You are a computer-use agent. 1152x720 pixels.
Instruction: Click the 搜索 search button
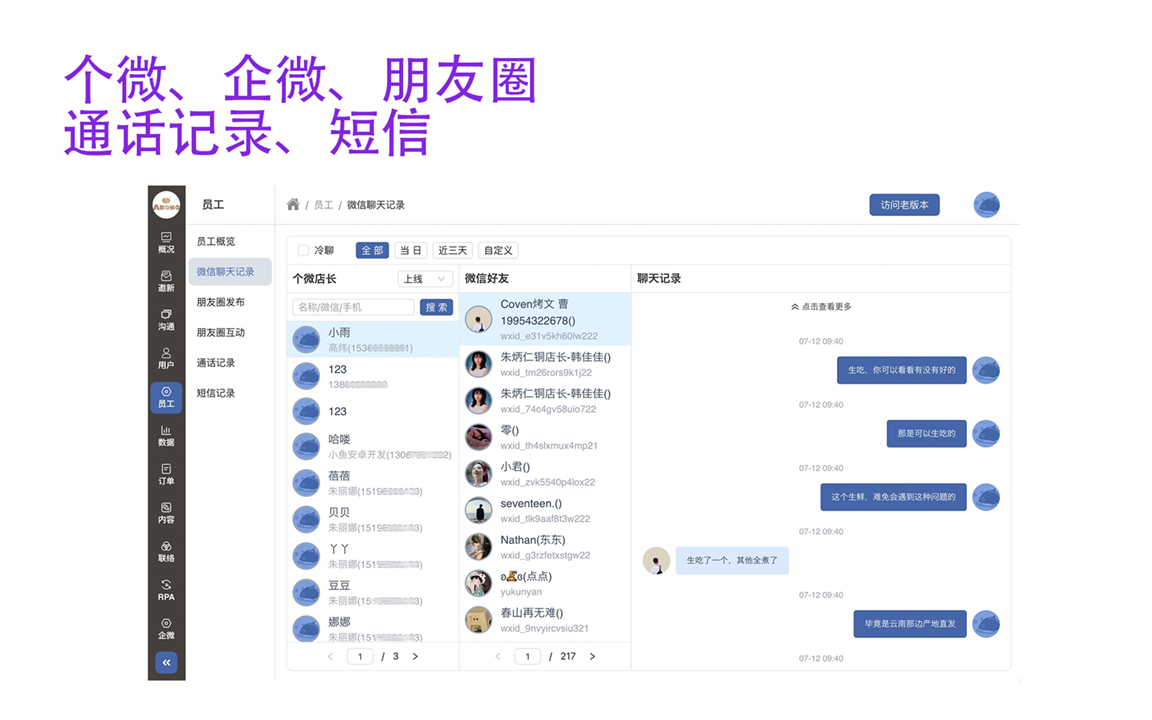tap(436, 307)
